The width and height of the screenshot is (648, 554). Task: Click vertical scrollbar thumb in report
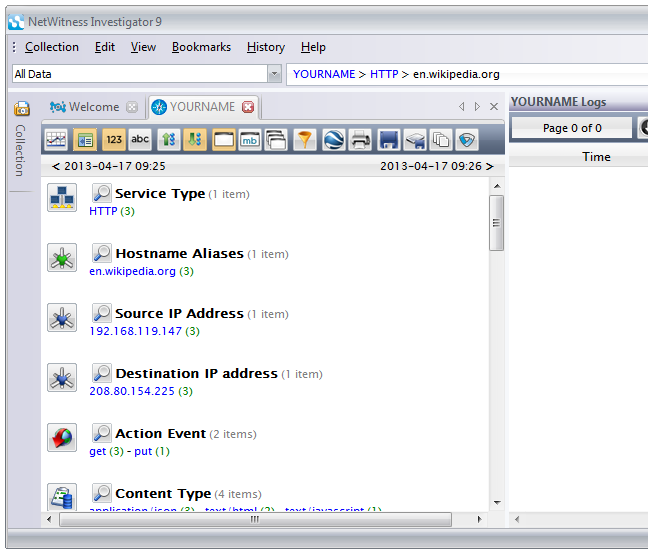coord(496,223)
